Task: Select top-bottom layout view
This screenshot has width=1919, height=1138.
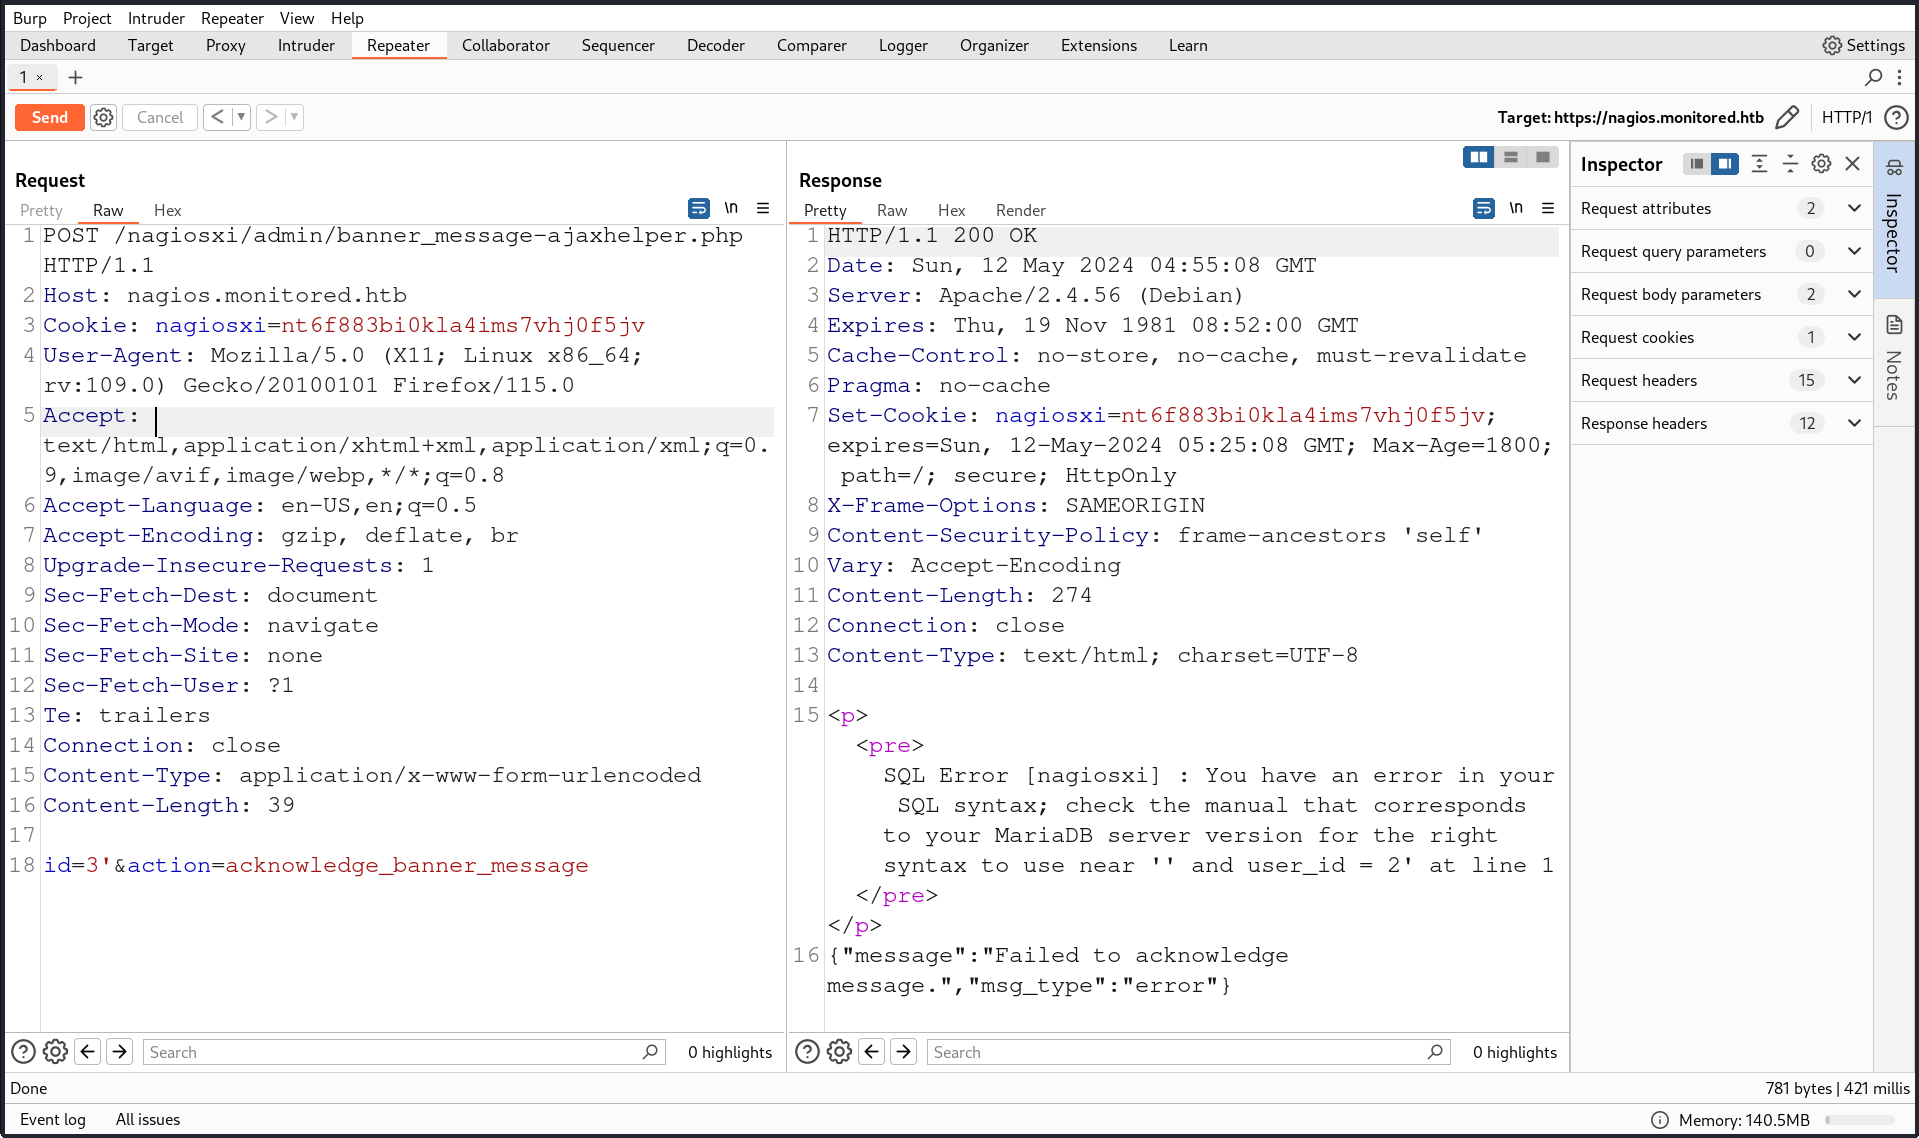Action: pos(1511,157)
